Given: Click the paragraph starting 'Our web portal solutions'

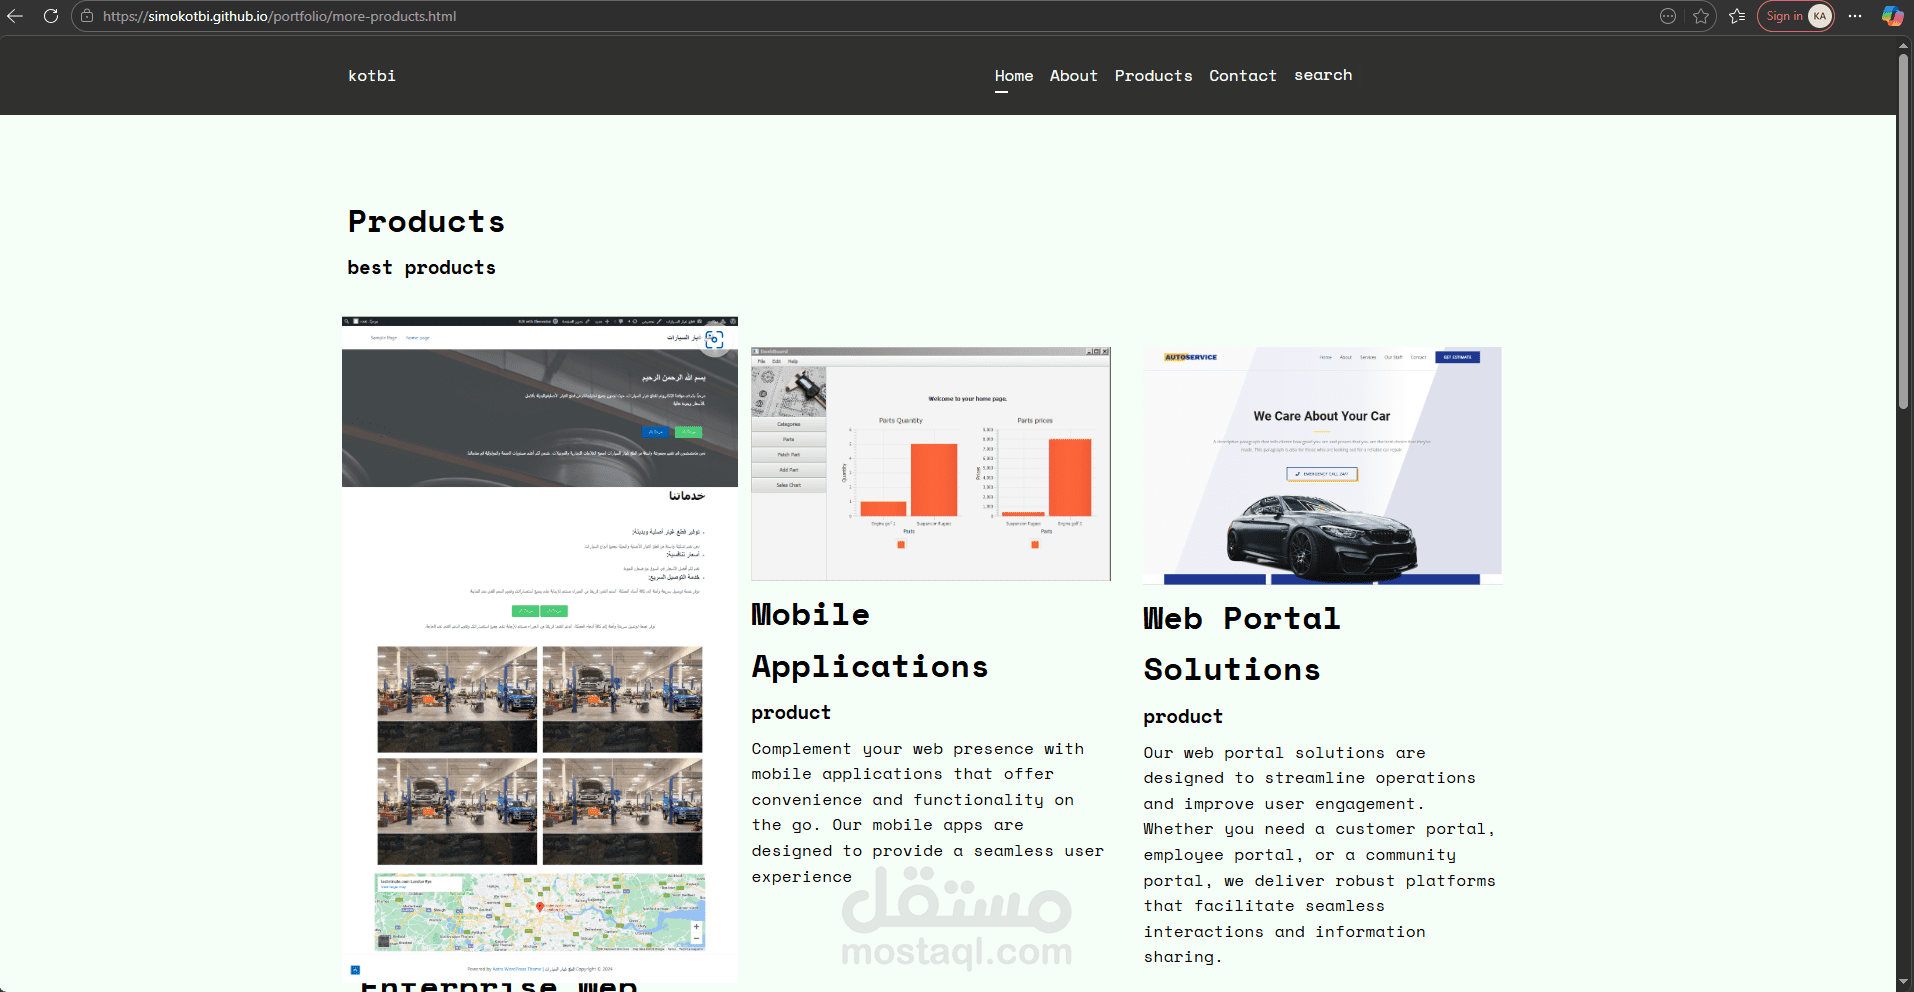Looking at the screenshot, I should [x=1320, y=854].
